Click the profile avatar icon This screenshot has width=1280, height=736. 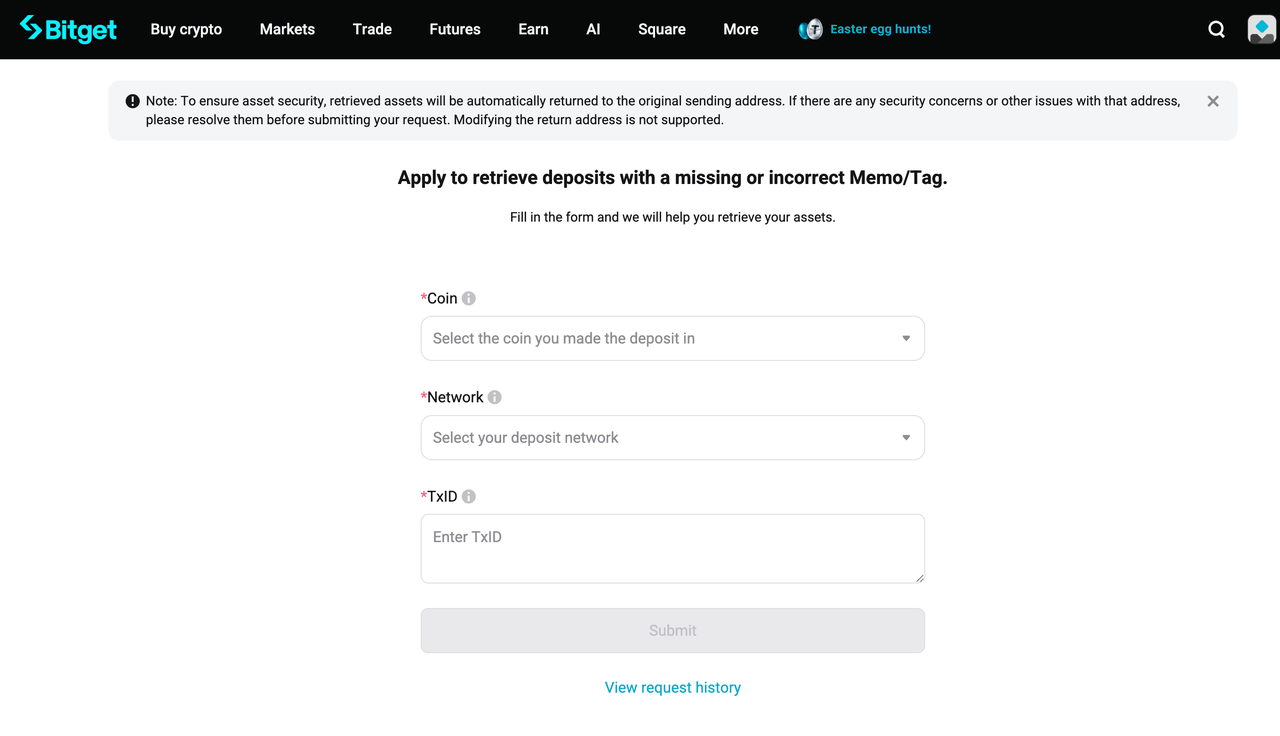point(1261,29)
